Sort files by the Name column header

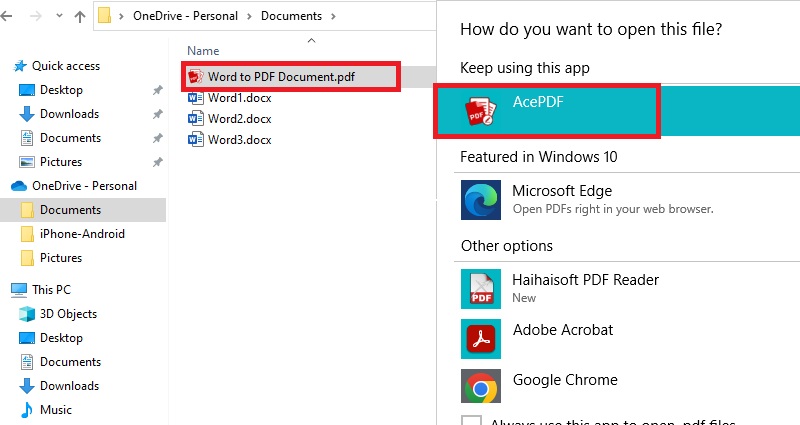click(203, 51)
